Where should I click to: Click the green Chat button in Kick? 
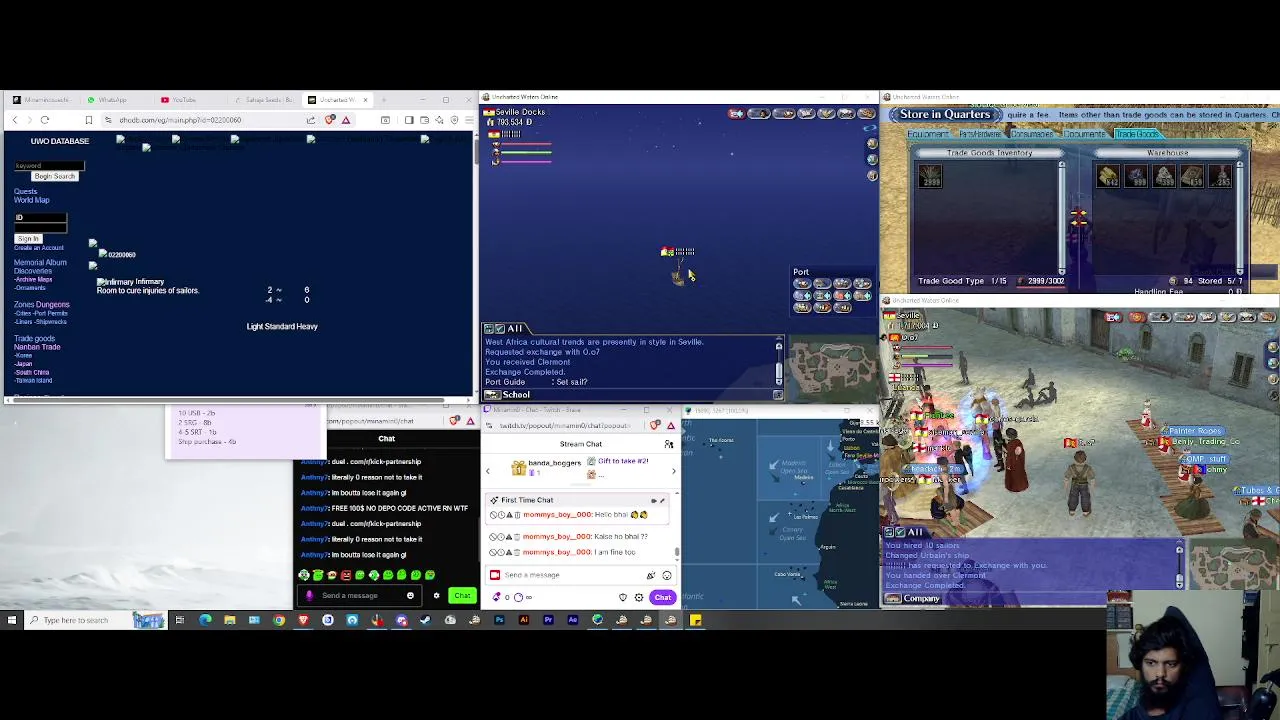(x=462, y=596)
